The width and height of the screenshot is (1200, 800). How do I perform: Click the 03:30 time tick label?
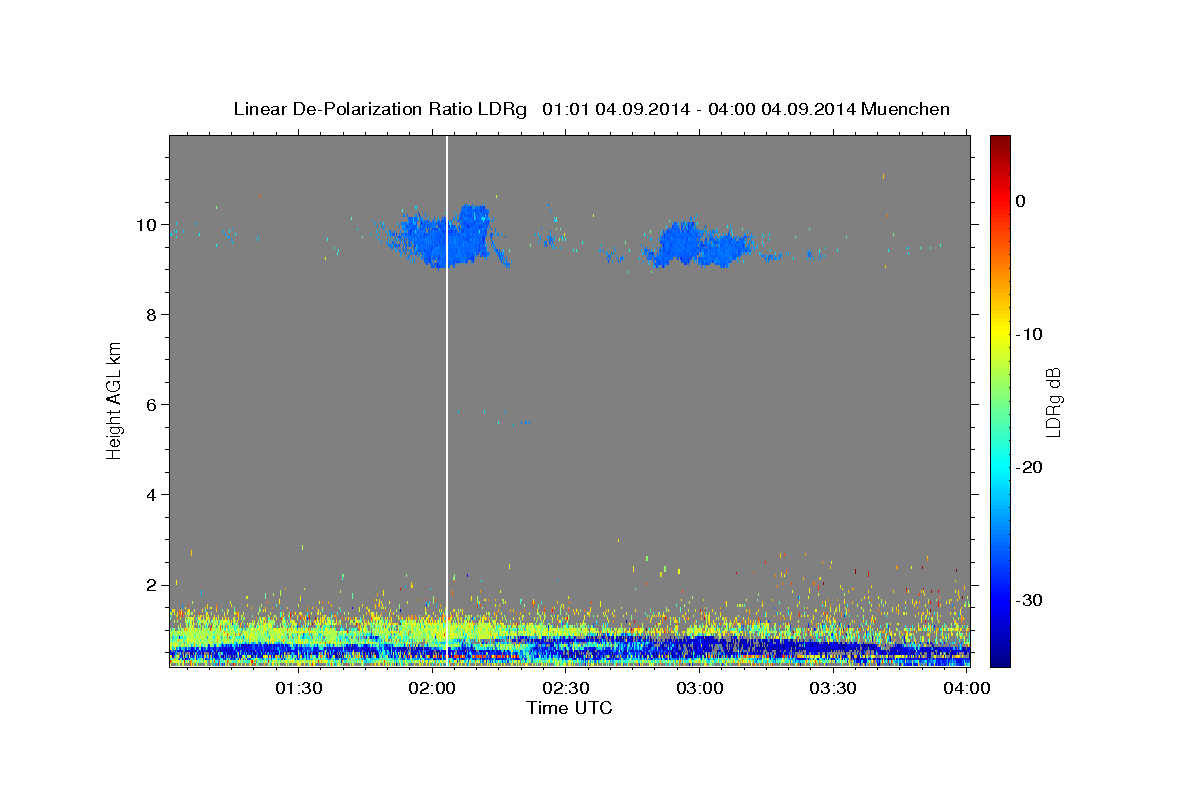834,688
